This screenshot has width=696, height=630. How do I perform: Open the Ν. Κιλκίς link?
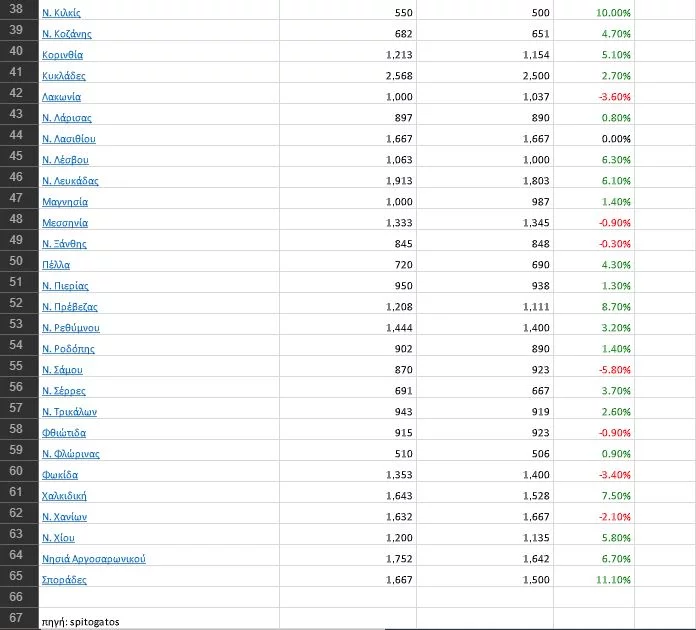[x=61, y=13]
